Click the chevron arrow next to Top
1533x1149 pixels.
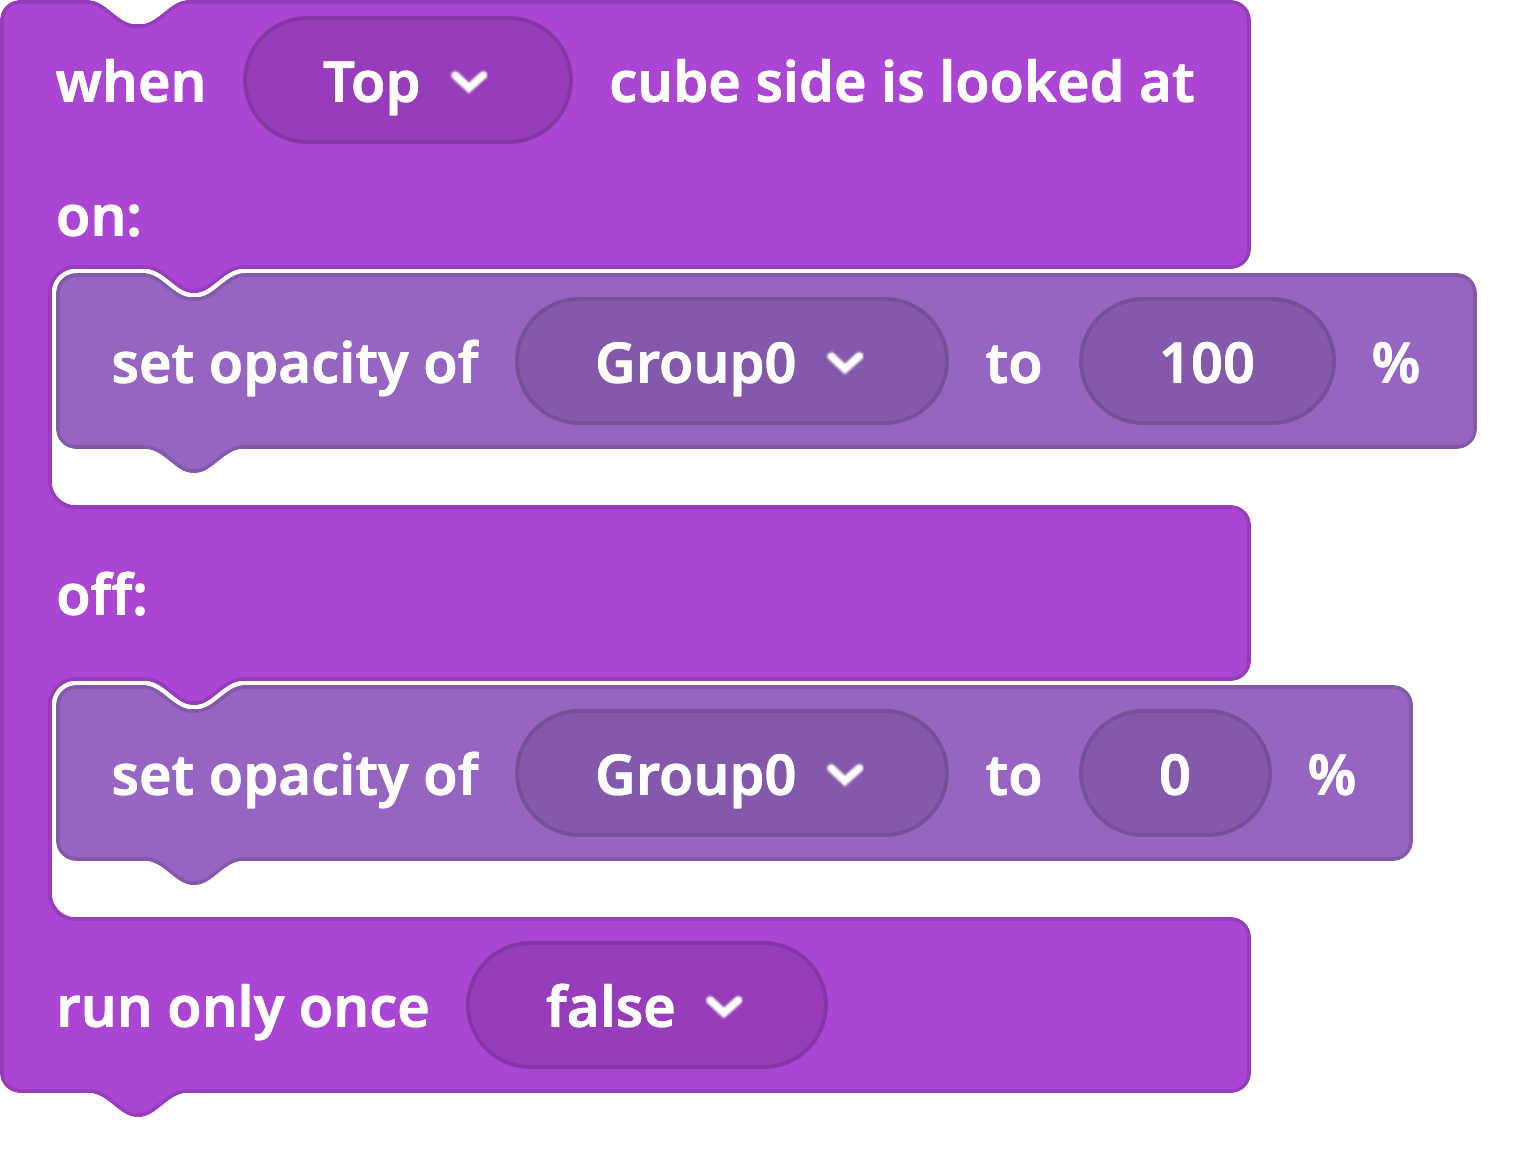(x=469, y=81)
